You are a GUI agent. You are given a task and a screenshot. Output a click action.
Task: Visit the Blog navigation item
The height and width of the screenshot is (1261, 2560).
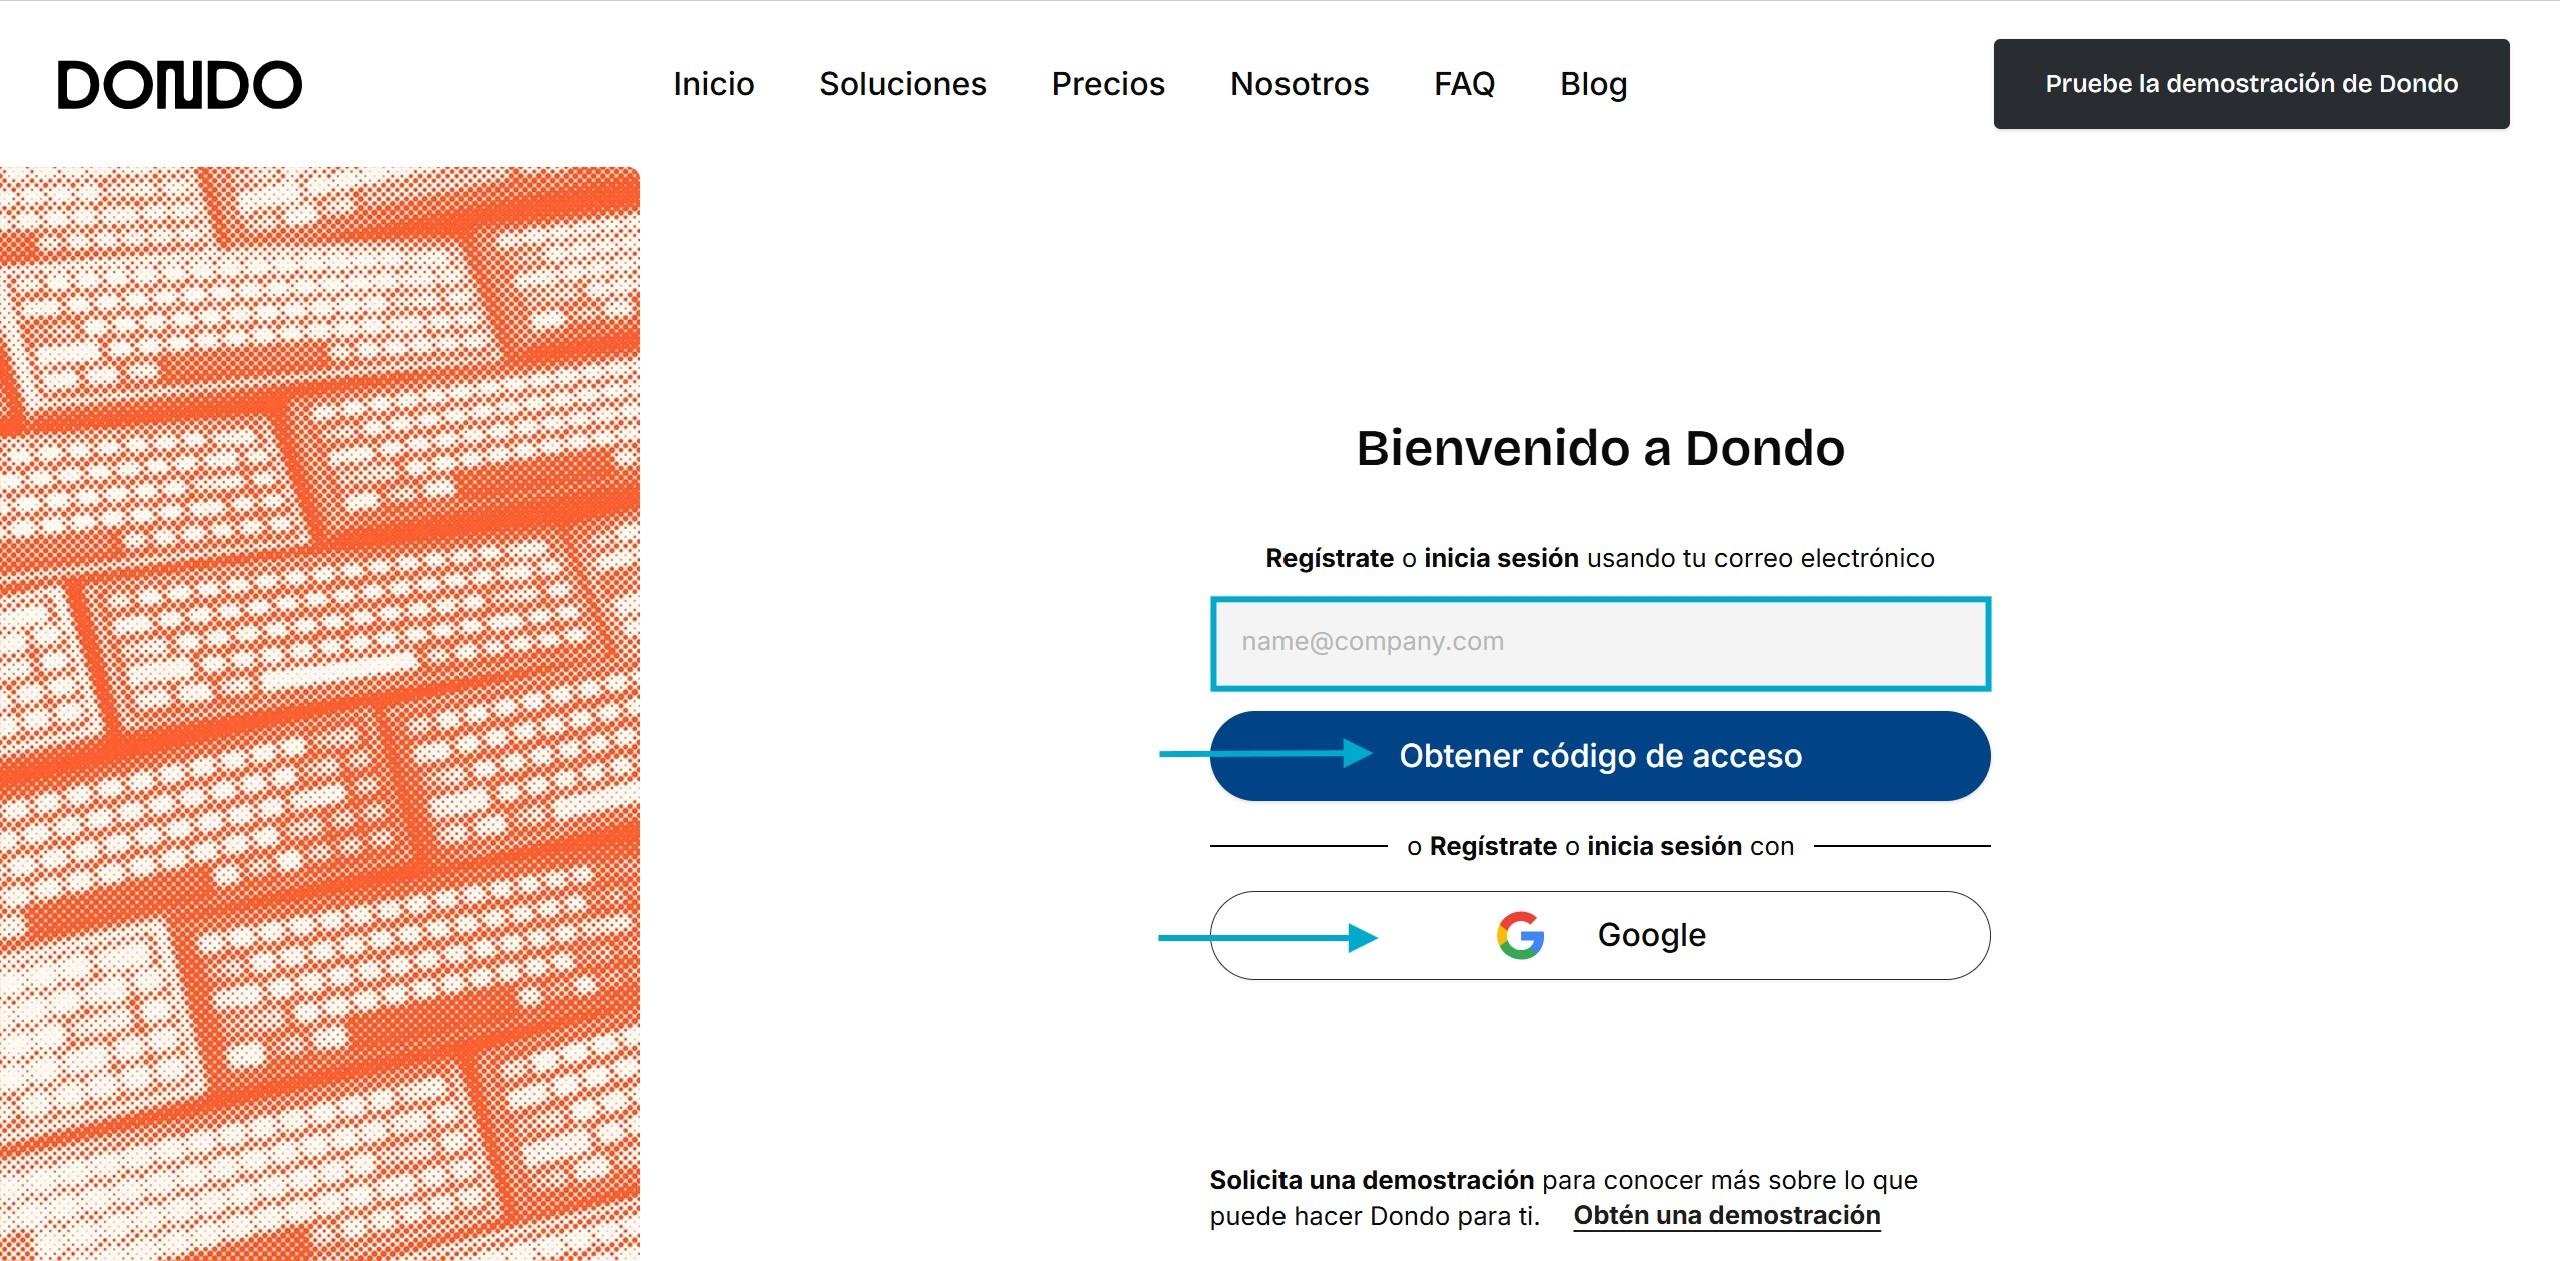coord(1593,84)
